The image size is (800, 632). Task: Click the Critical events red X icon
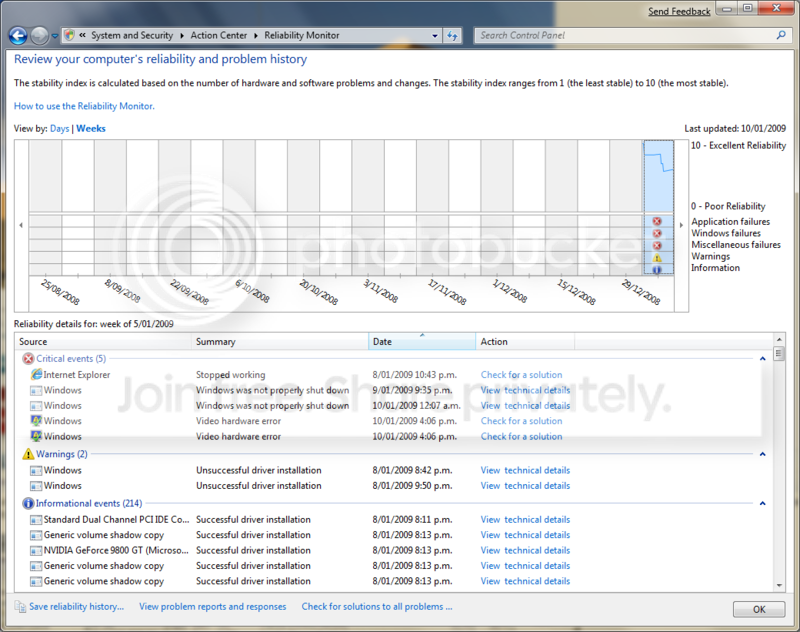click(28, 359)
